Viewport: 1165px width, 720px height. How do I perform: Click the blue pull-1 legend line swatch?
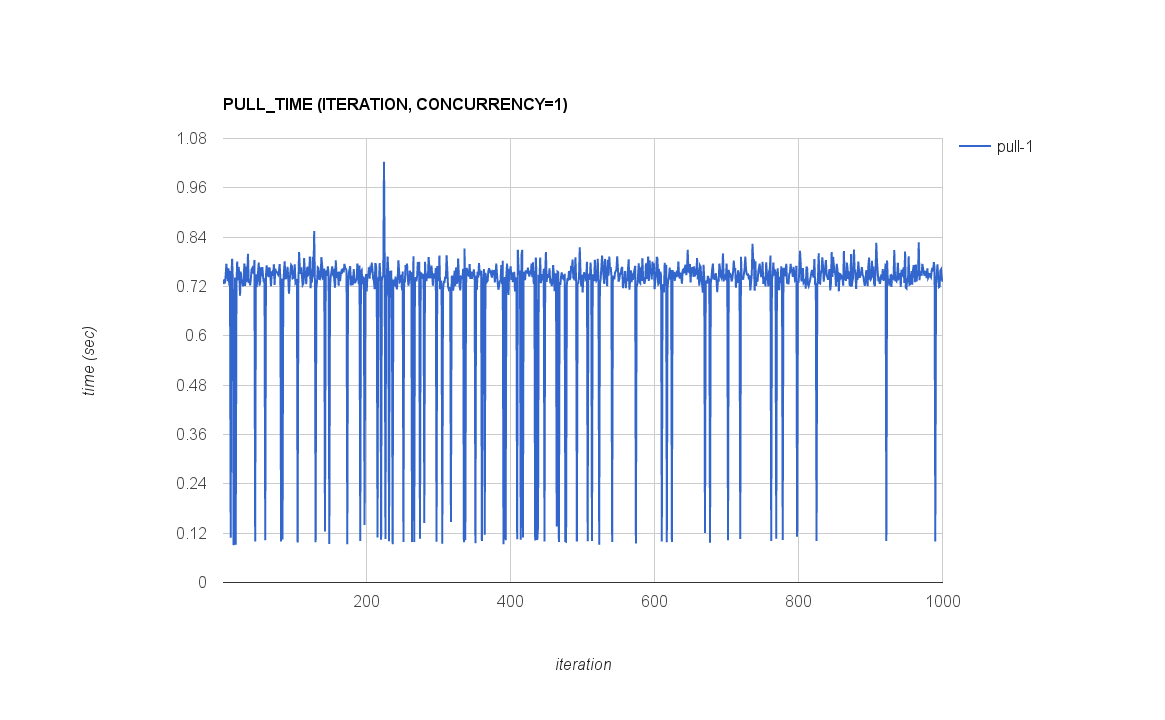tap(974, 147)
